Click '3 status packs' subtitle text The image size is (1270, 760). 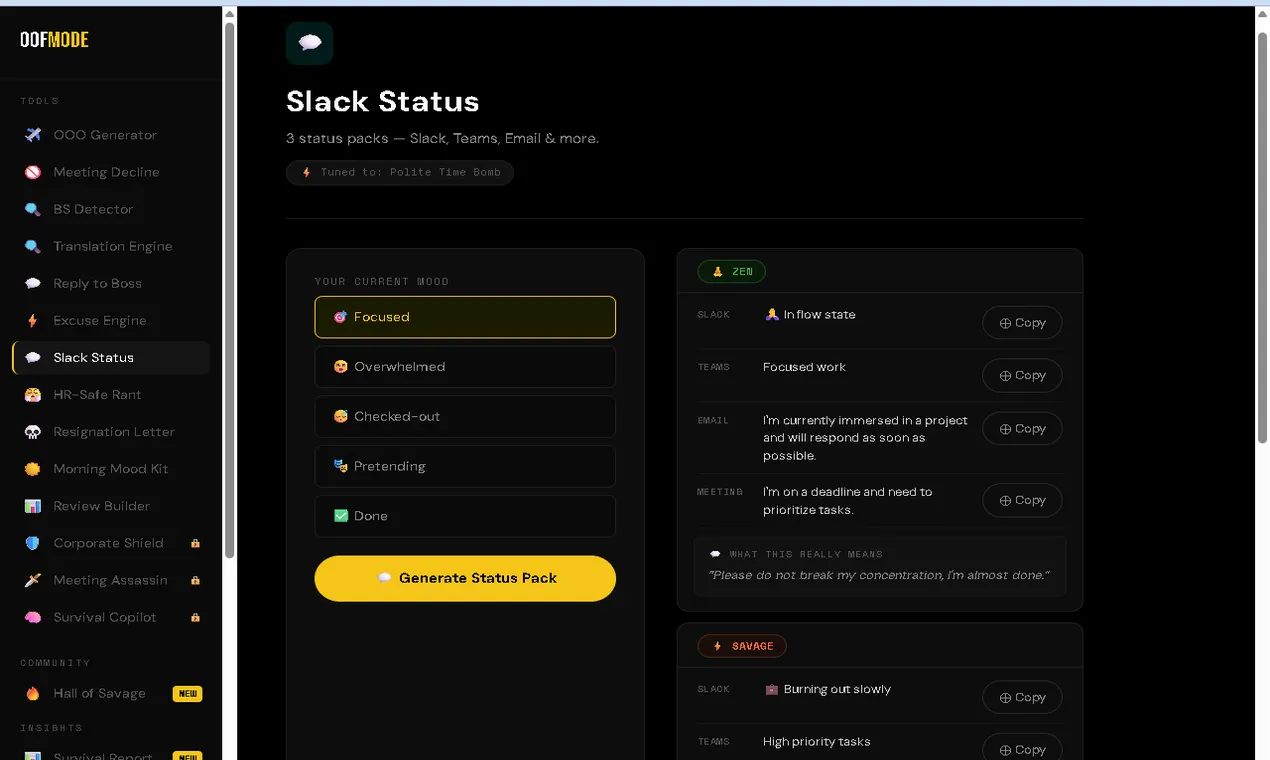tap(442, 138)
